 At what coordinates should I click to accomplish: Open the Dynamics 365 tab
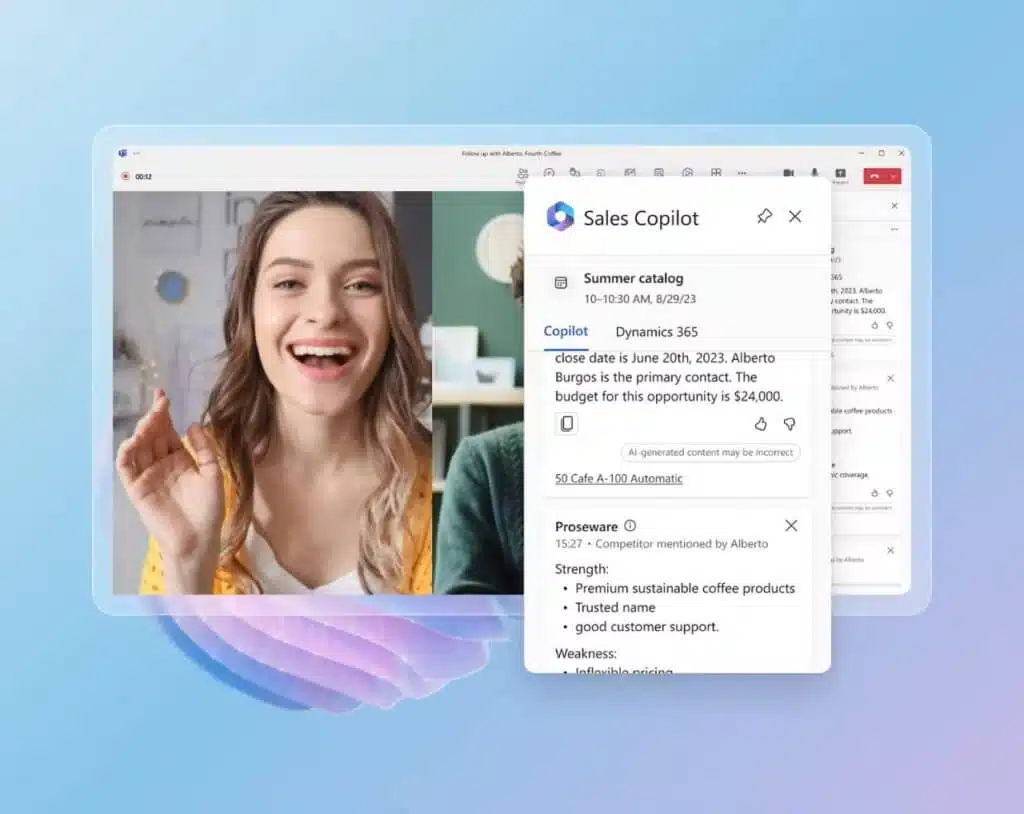pos(656,332)
